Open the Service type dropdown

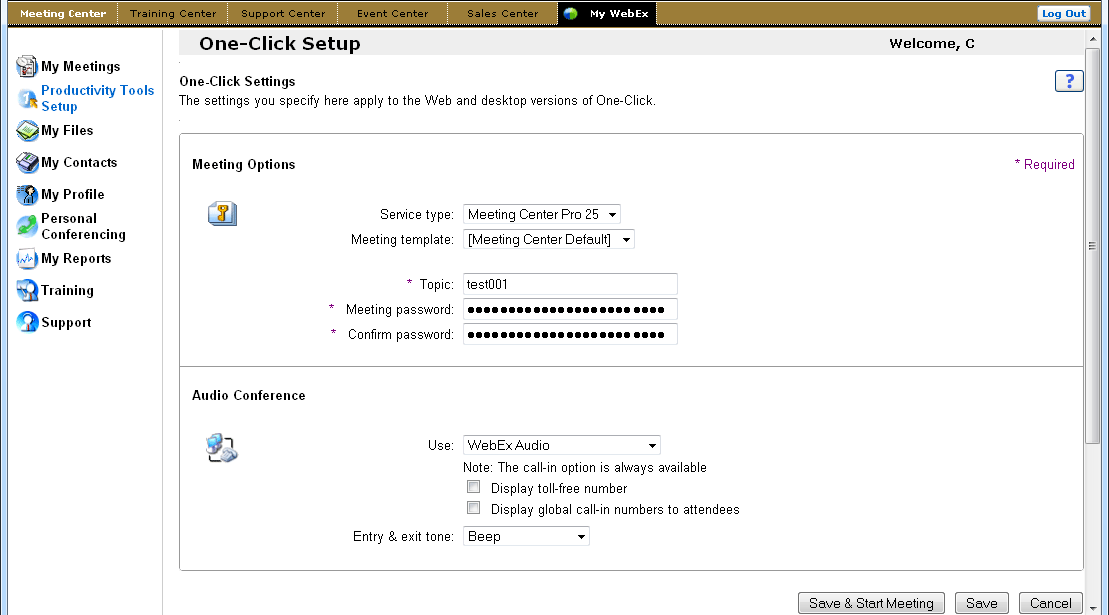(x=542, y=214)
